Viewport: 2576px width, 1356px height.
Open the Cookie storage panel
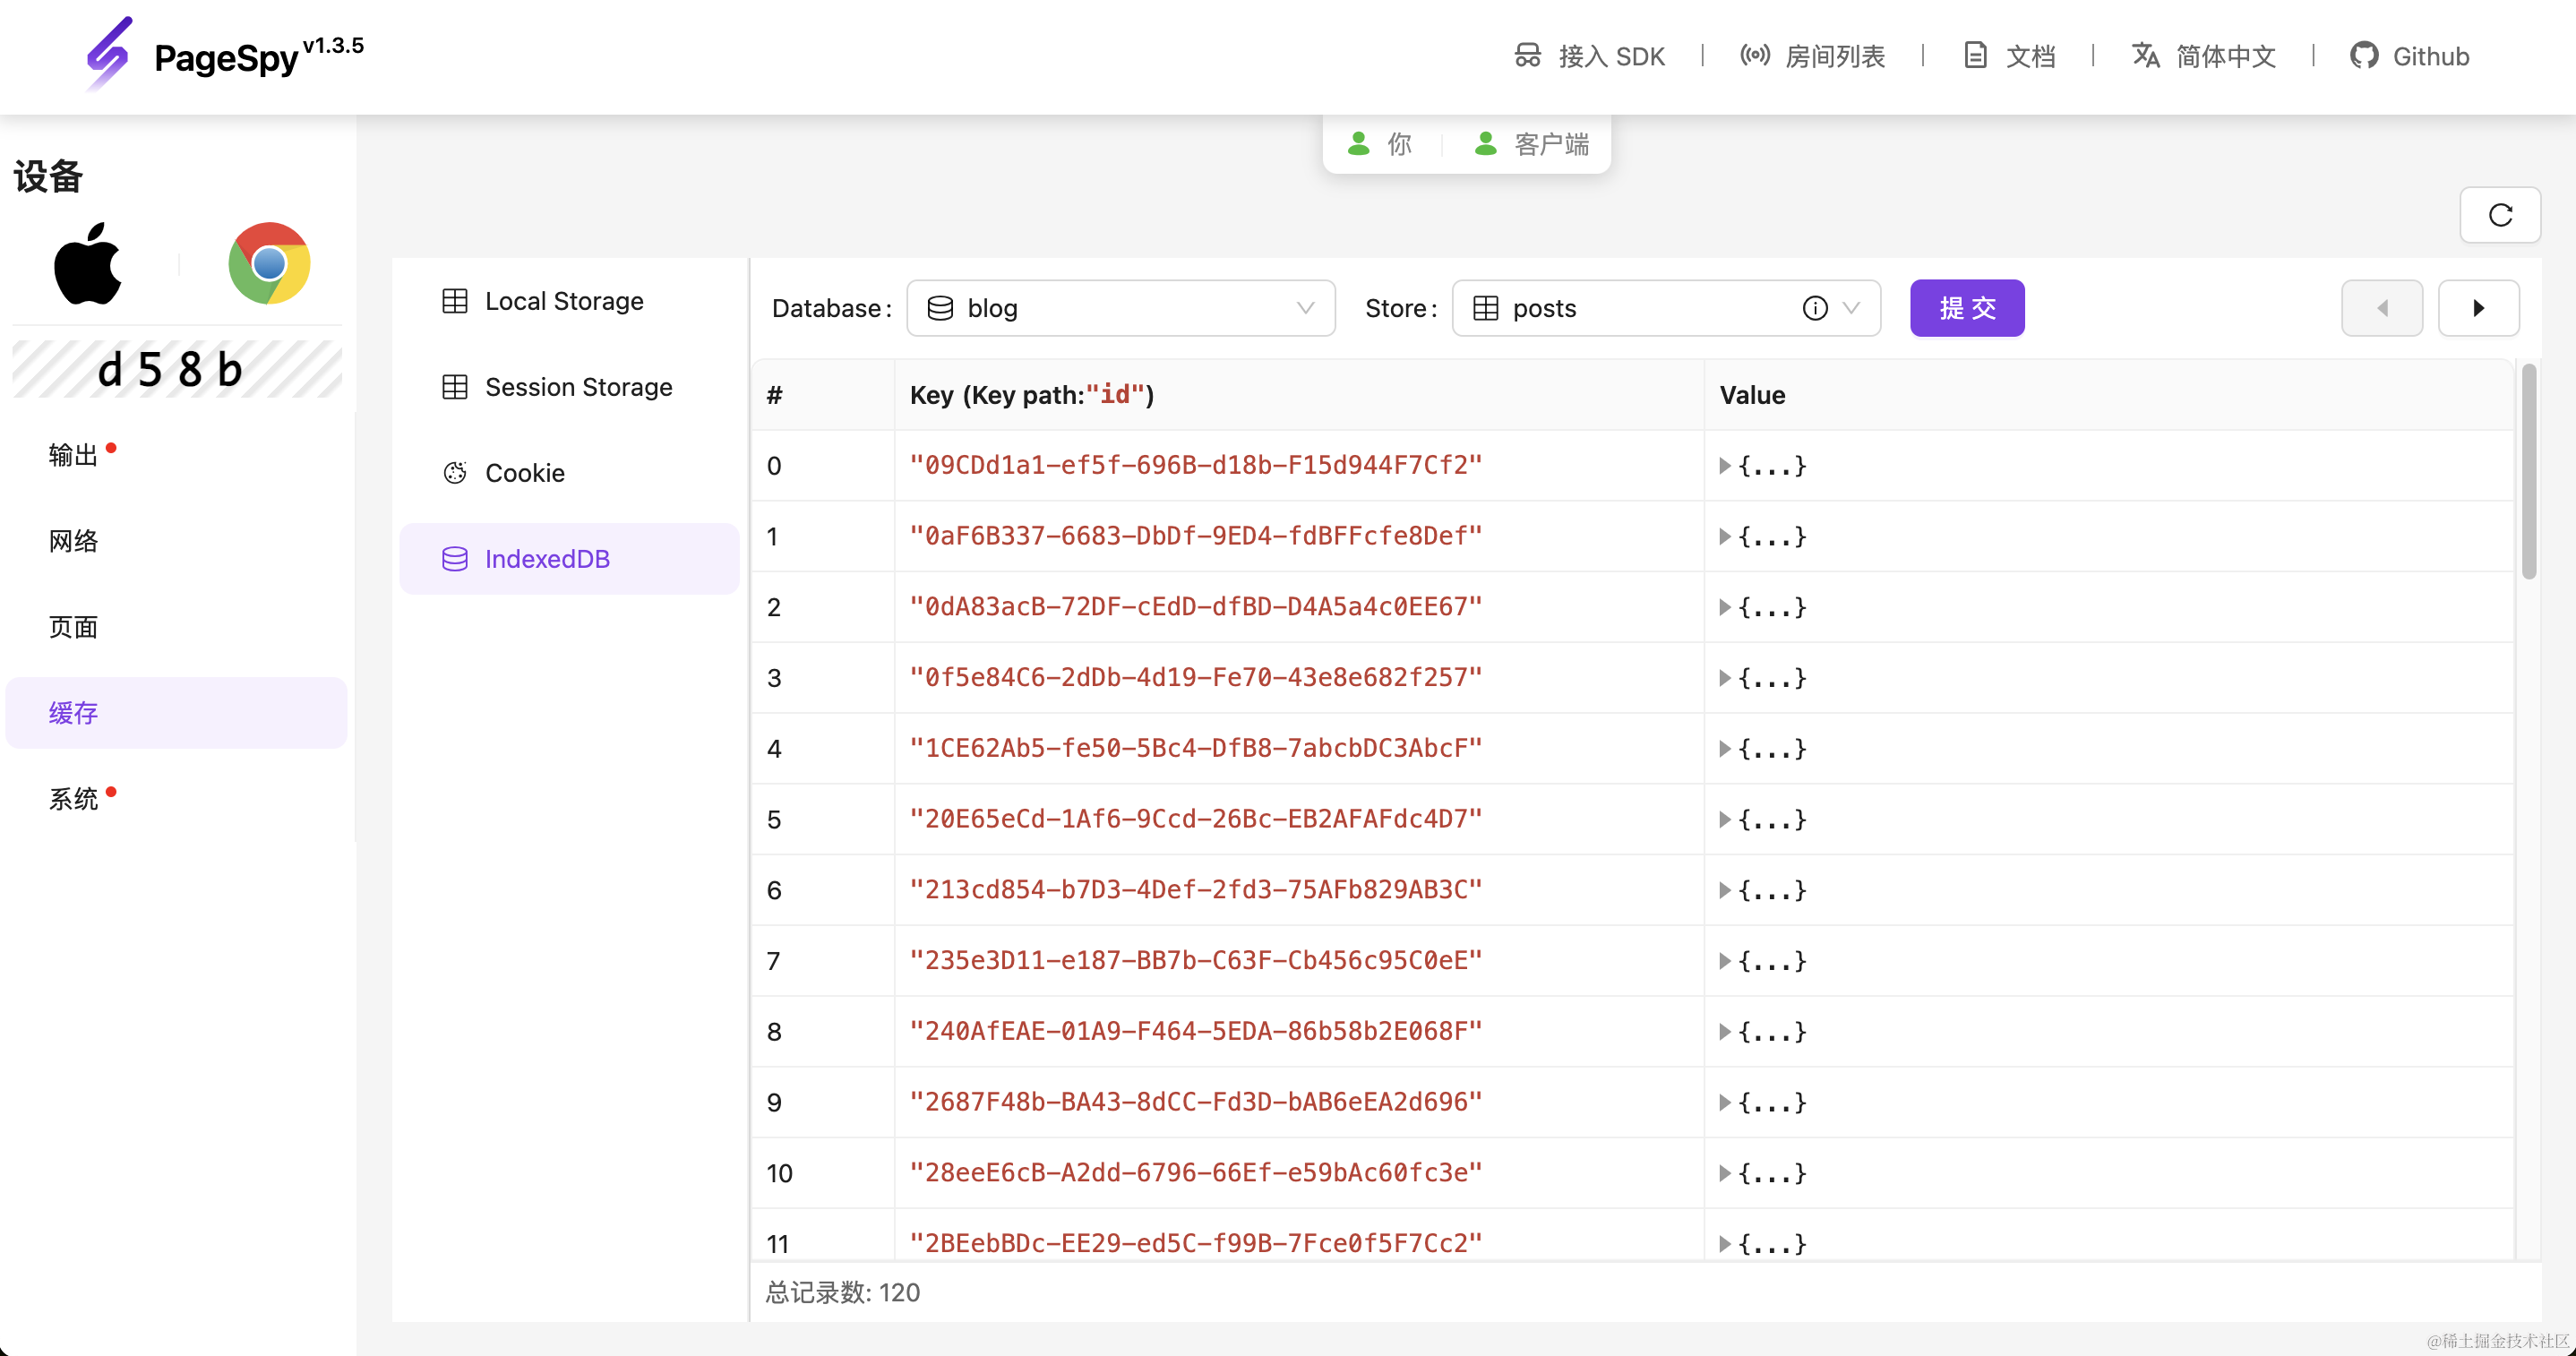click(524, 473)
